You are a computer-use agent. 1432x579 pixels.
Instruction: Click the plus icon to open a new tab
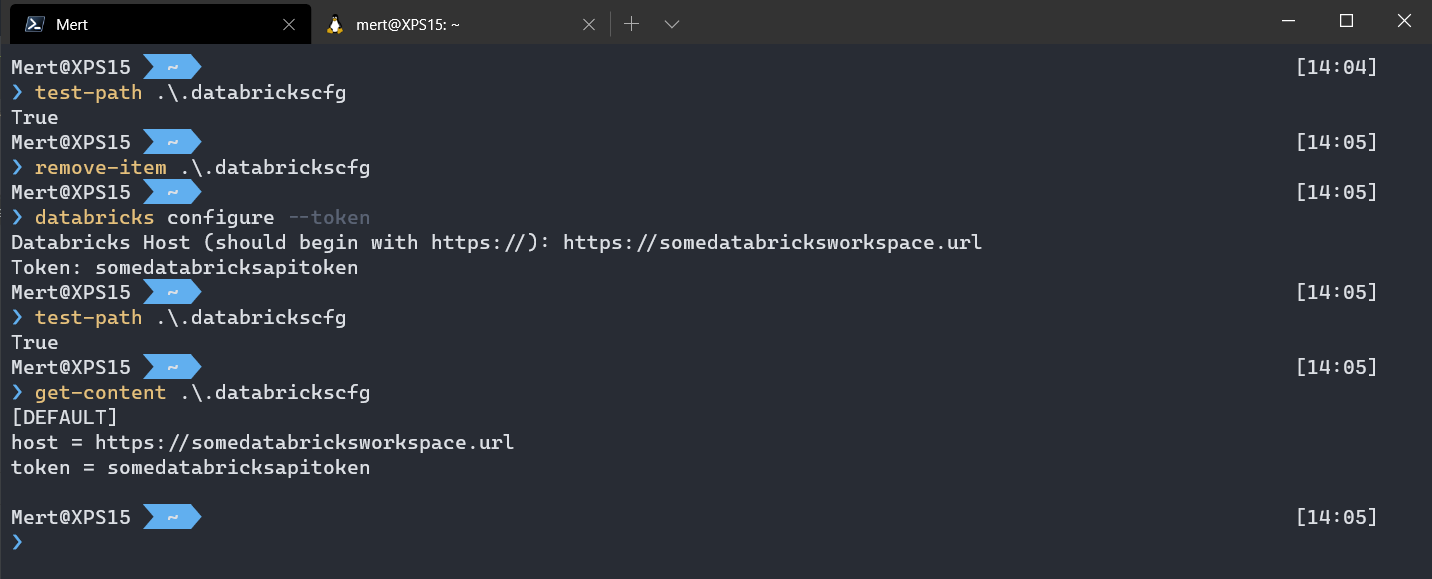pos(631,23)
